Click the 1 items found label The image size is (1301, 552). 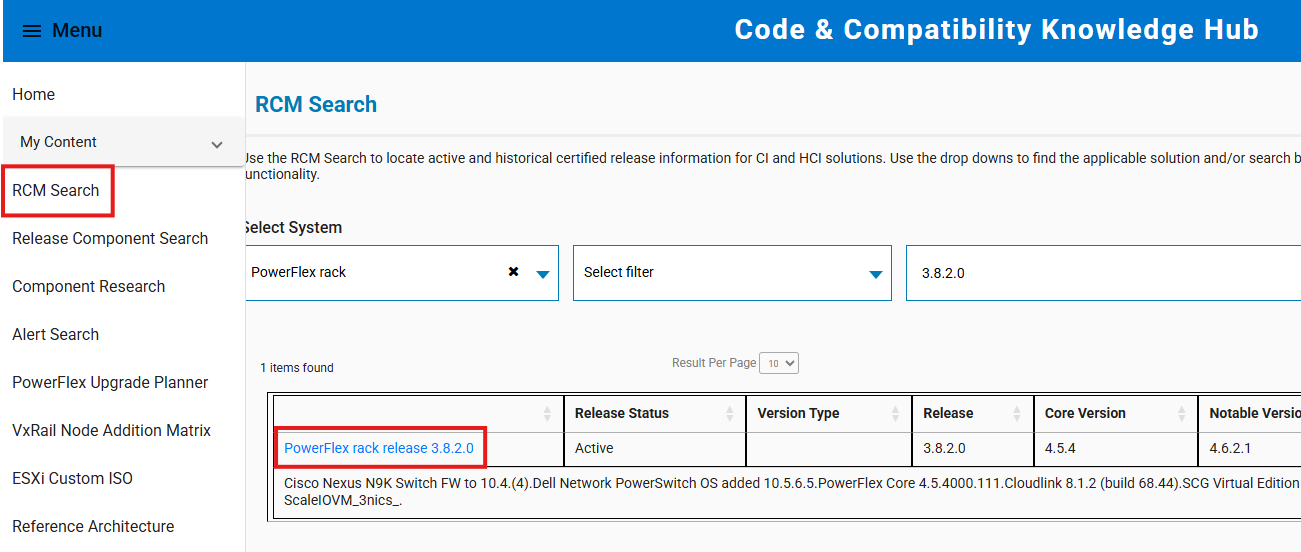[x=297, y=368]
